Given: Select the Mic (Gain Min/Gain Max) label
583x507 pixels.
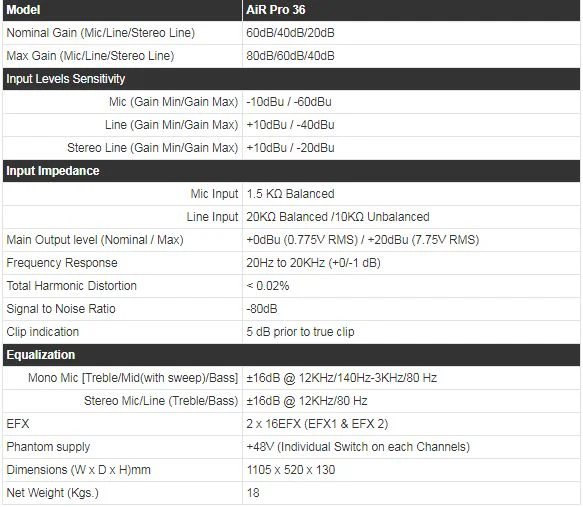Looking at the screenshot, I should point(173,102).
